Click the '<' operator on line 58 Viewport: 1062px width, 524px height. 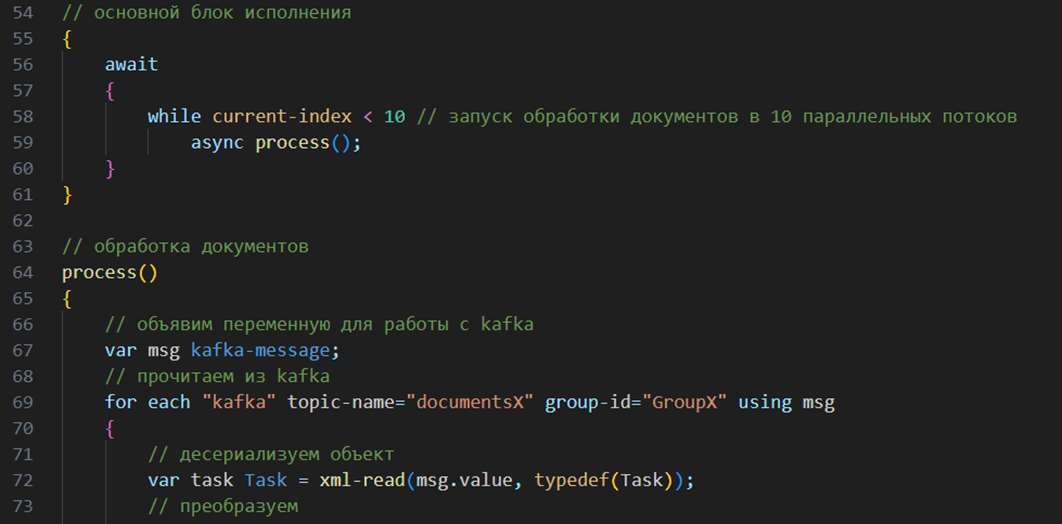(368, 116)
